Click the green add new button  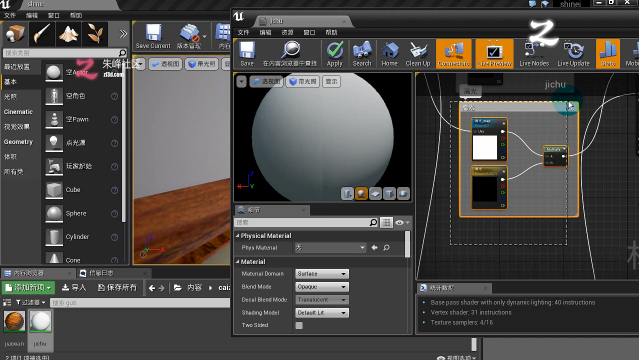point(28,287)
